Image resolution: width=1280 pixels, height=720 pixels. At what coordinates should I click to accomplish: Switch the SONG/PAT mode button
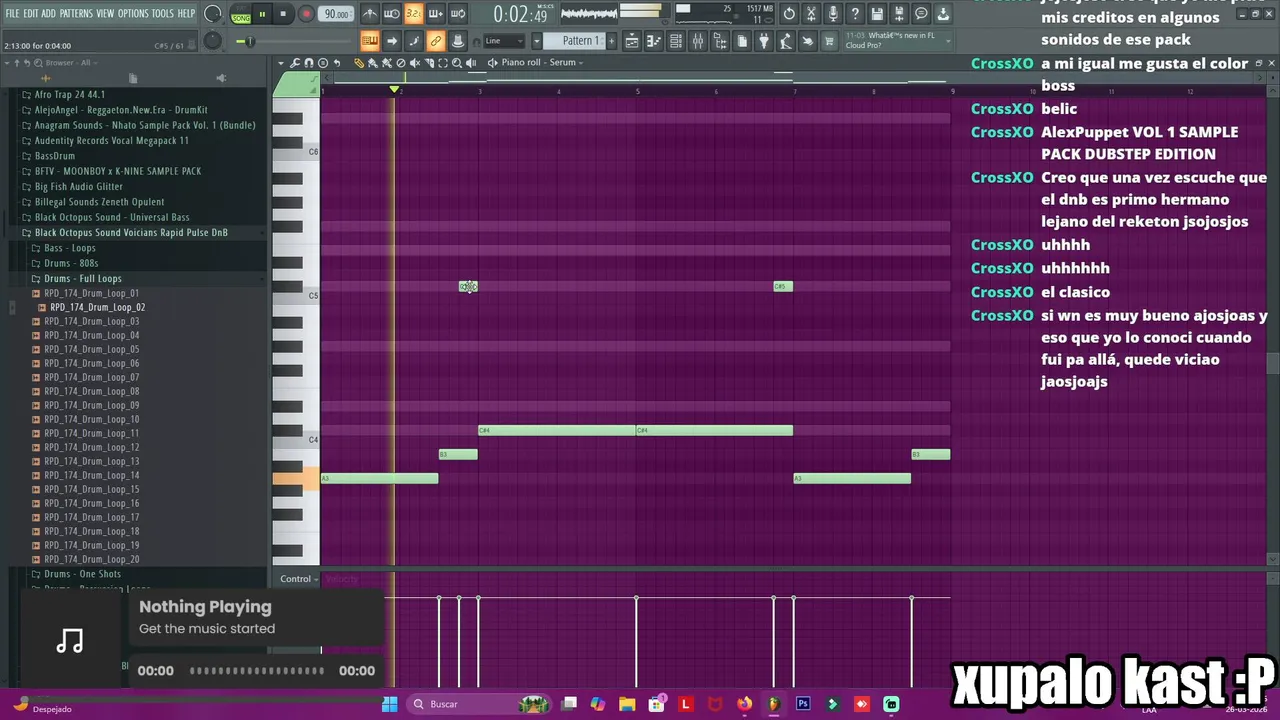pos(241,14)
